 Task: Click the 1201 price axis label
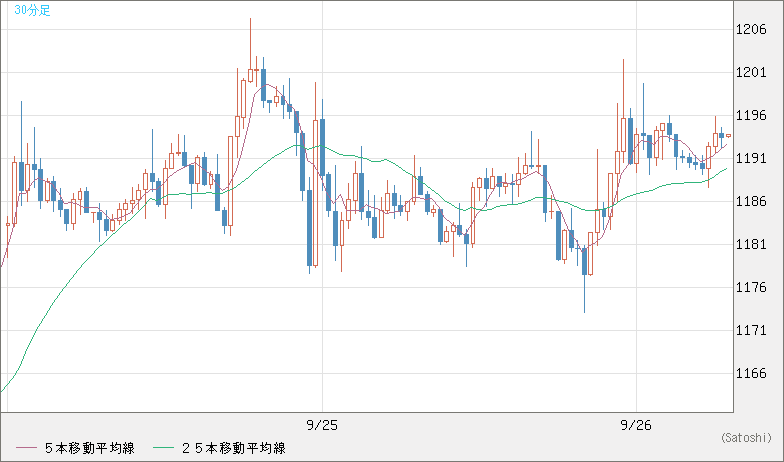(751, 72)
